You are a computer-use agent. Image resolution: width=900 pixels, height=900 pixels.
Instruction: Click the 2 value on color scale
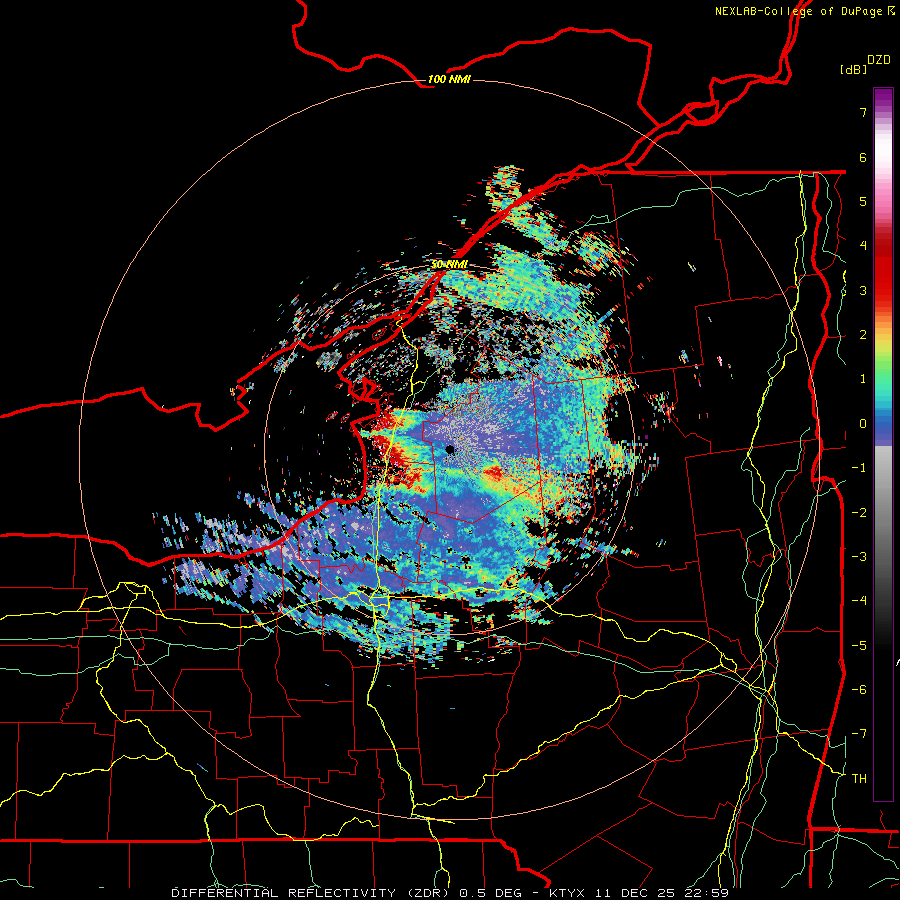pyautogui.click(x=863, y=335)
